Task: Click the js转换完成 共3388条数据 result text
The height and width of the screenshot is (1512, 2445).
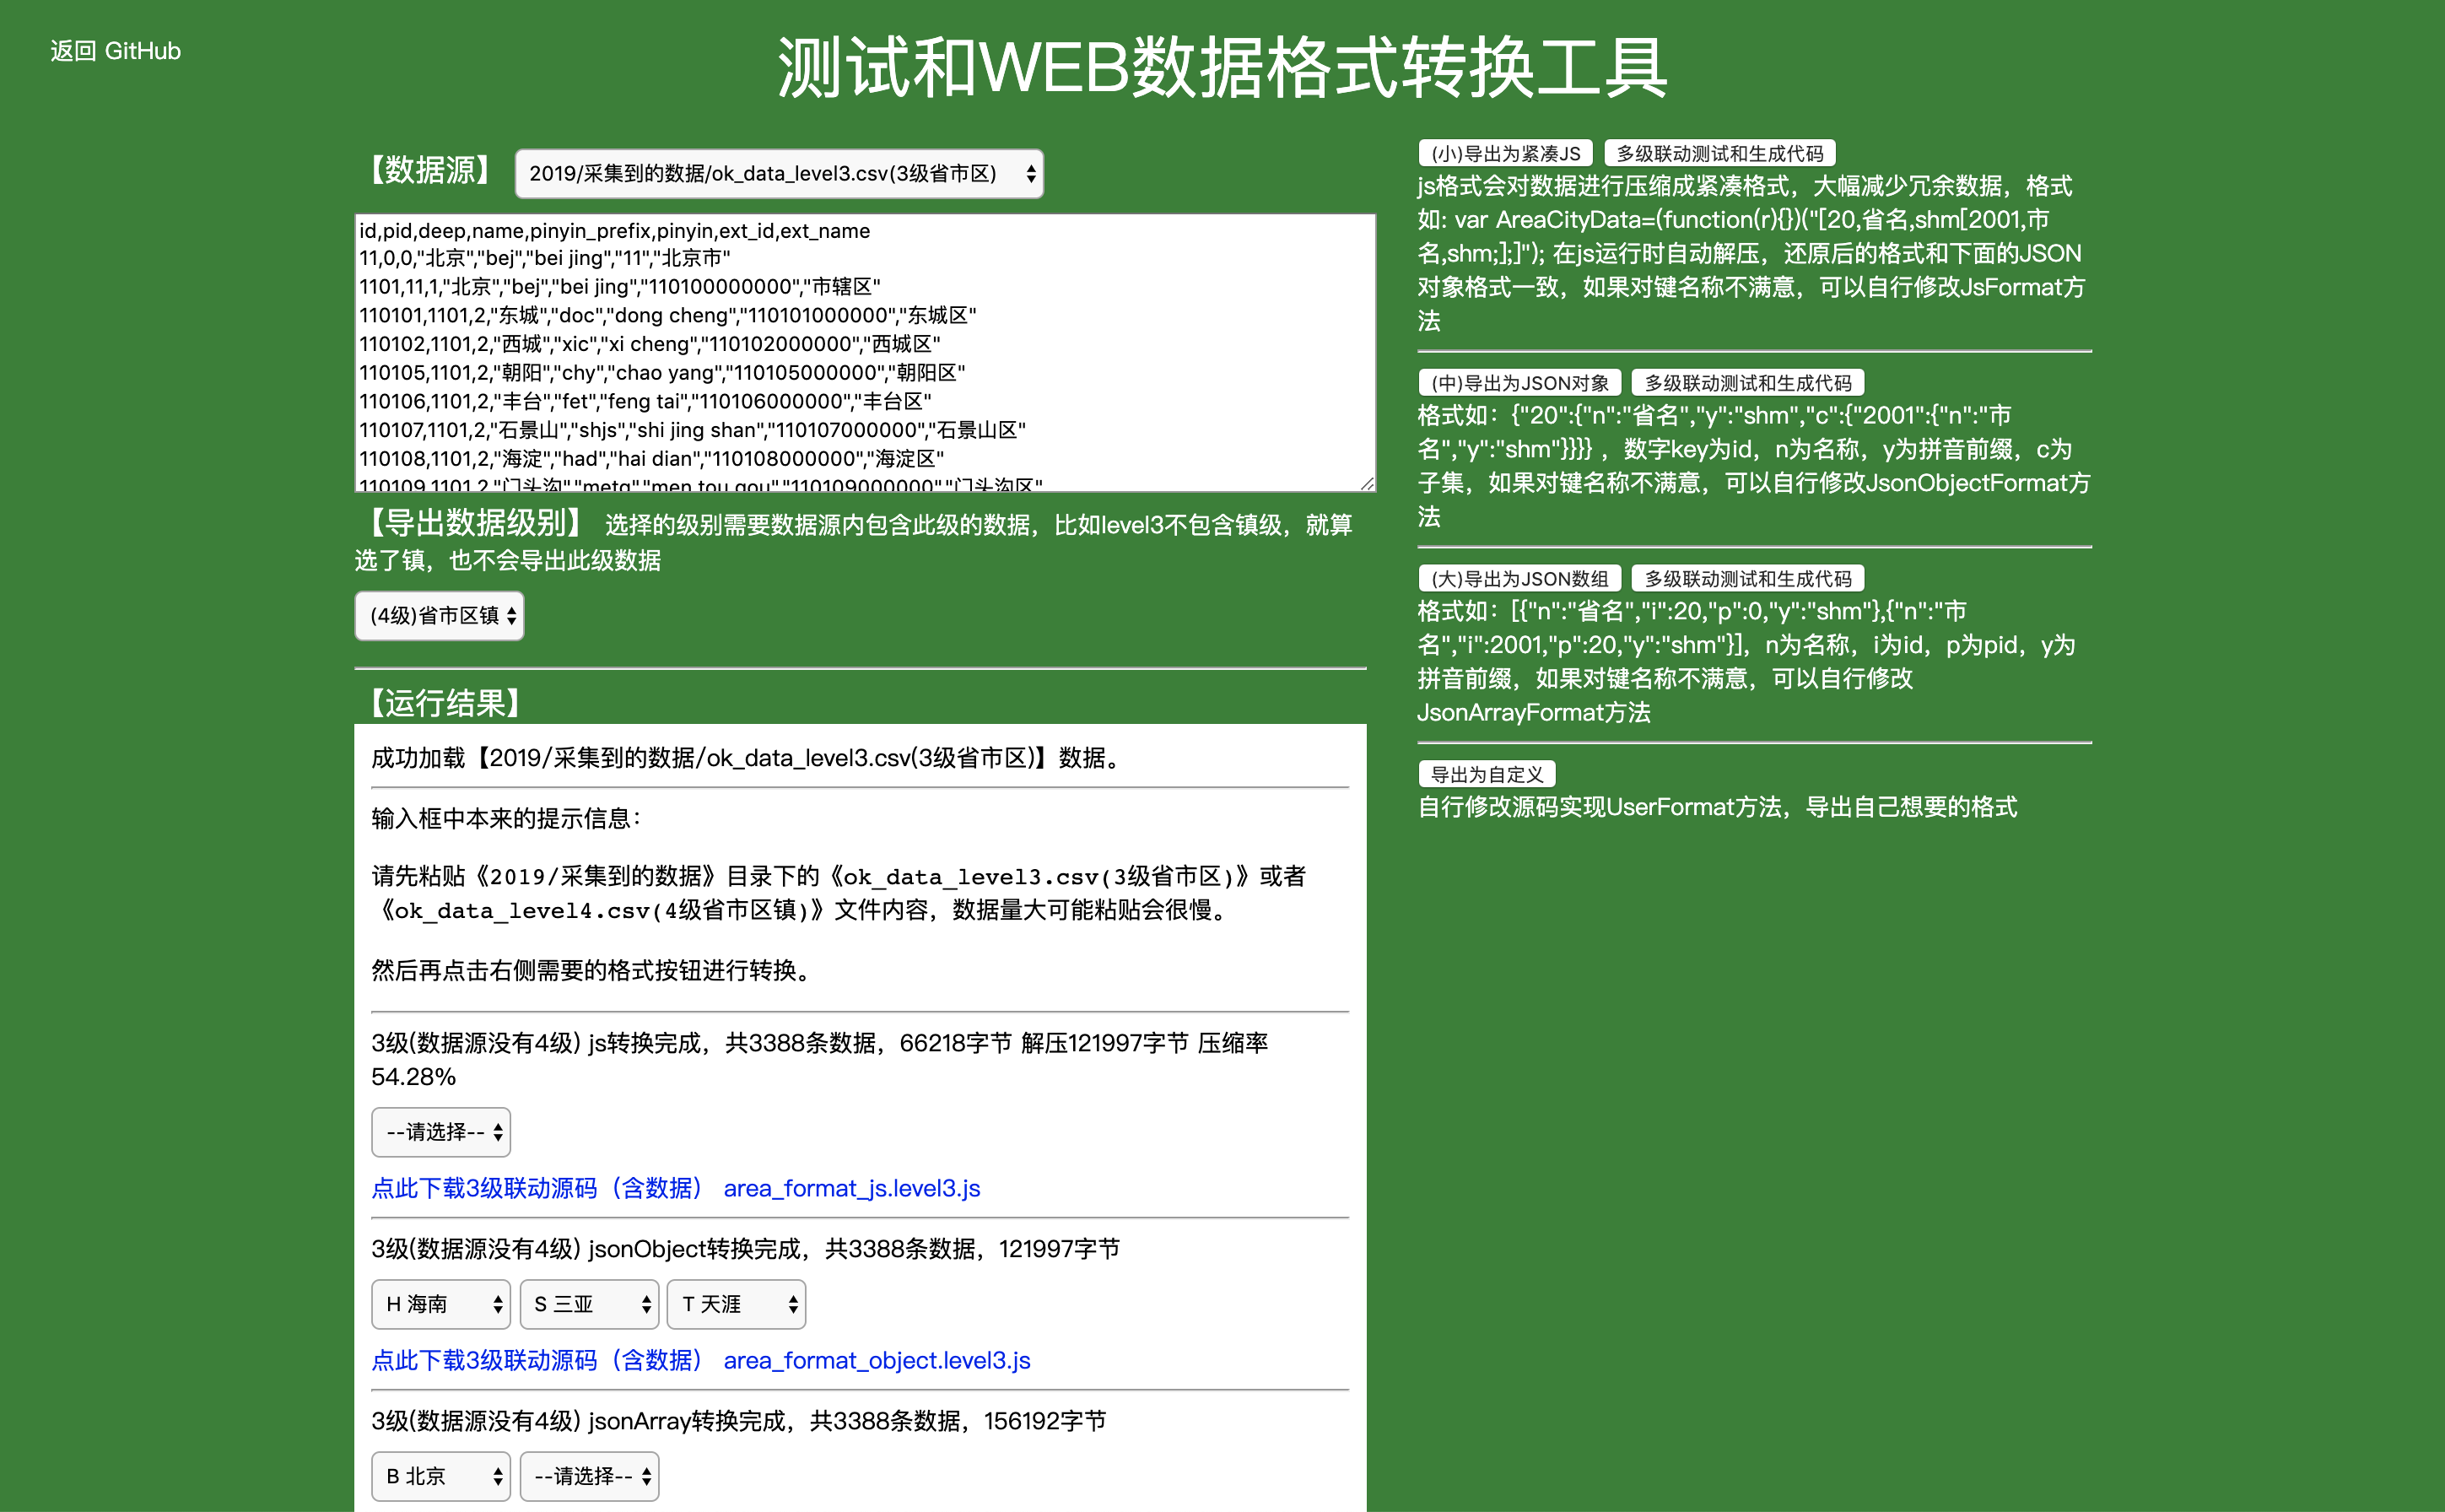Action: (x=820, y=1060)
